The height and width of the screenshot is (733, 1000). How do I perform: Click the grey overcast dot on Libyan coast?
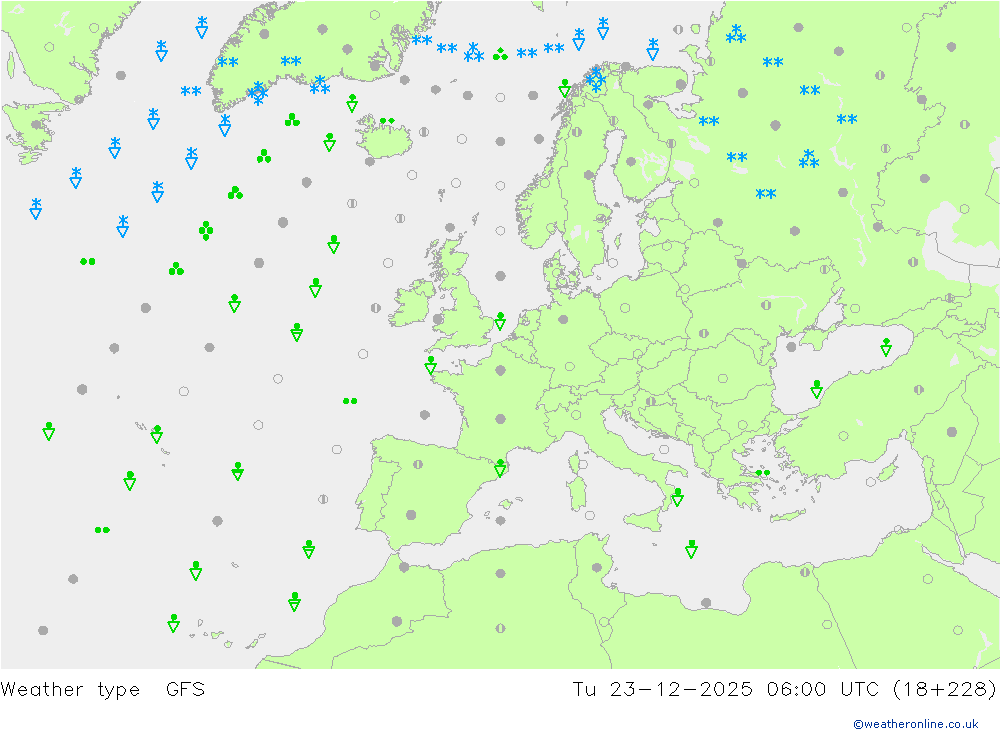pos(706,603)
